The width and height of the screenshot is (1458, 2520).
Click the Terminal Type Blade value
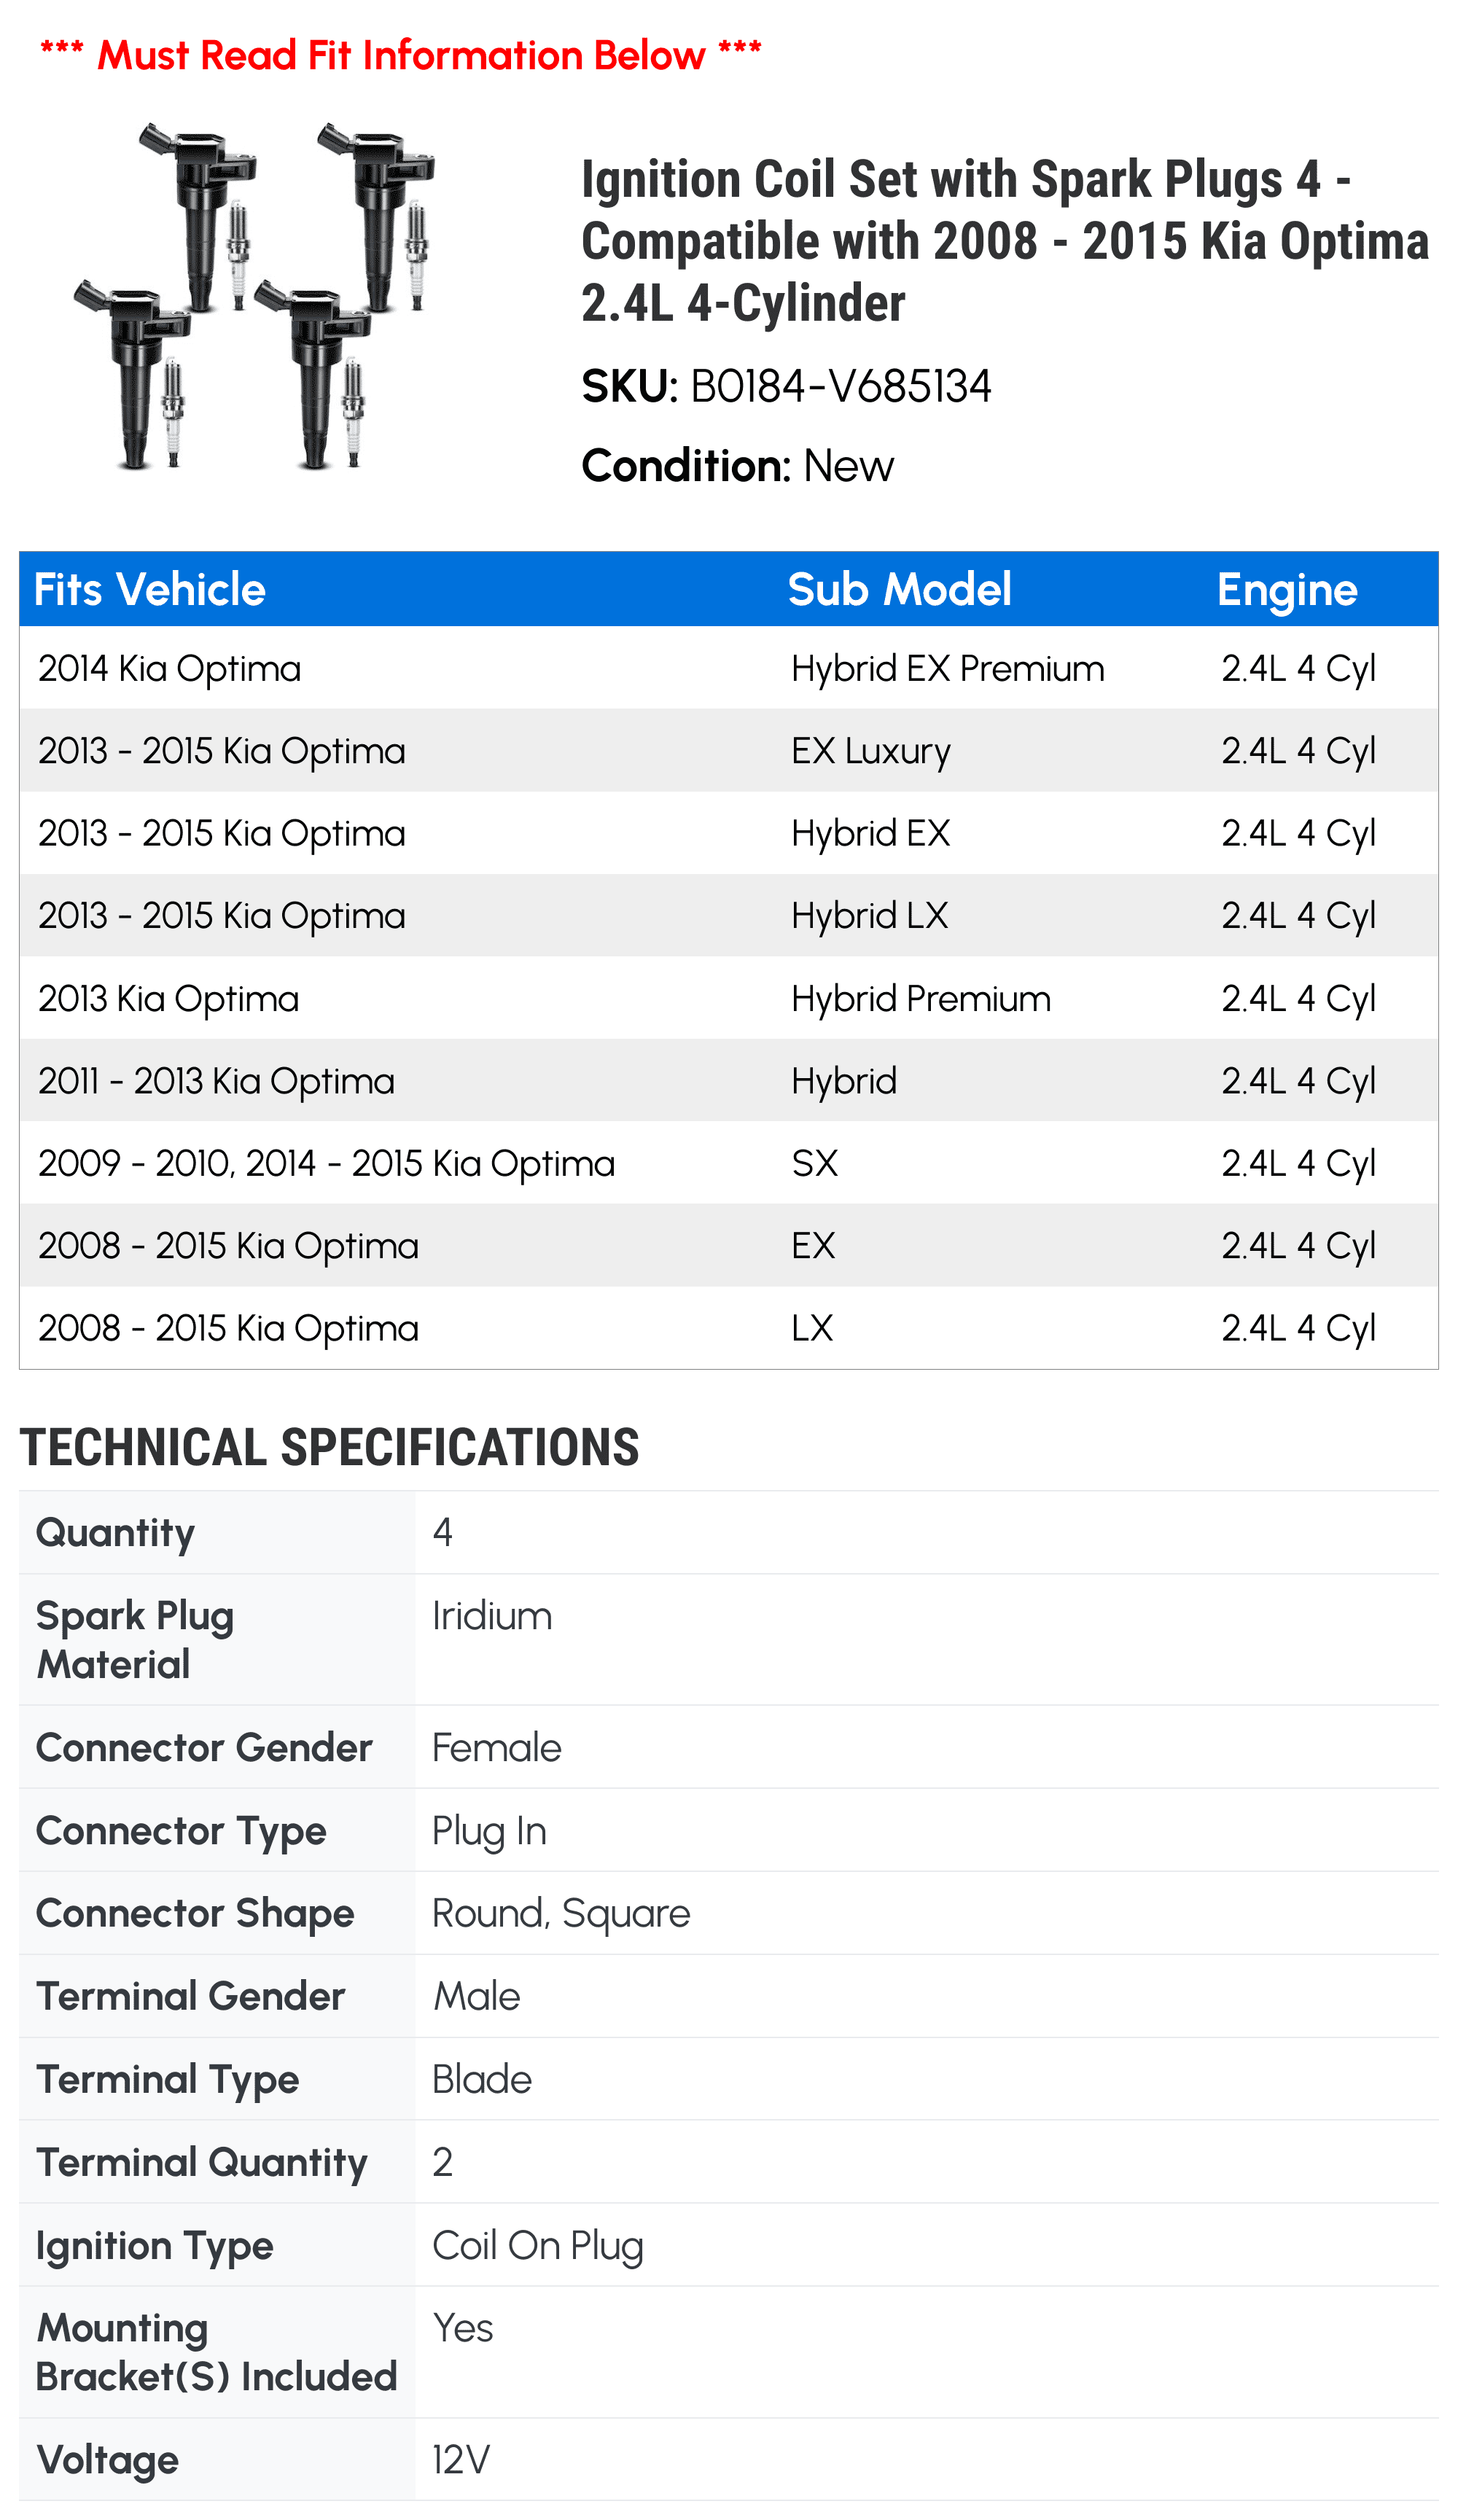coord(482,2079)
